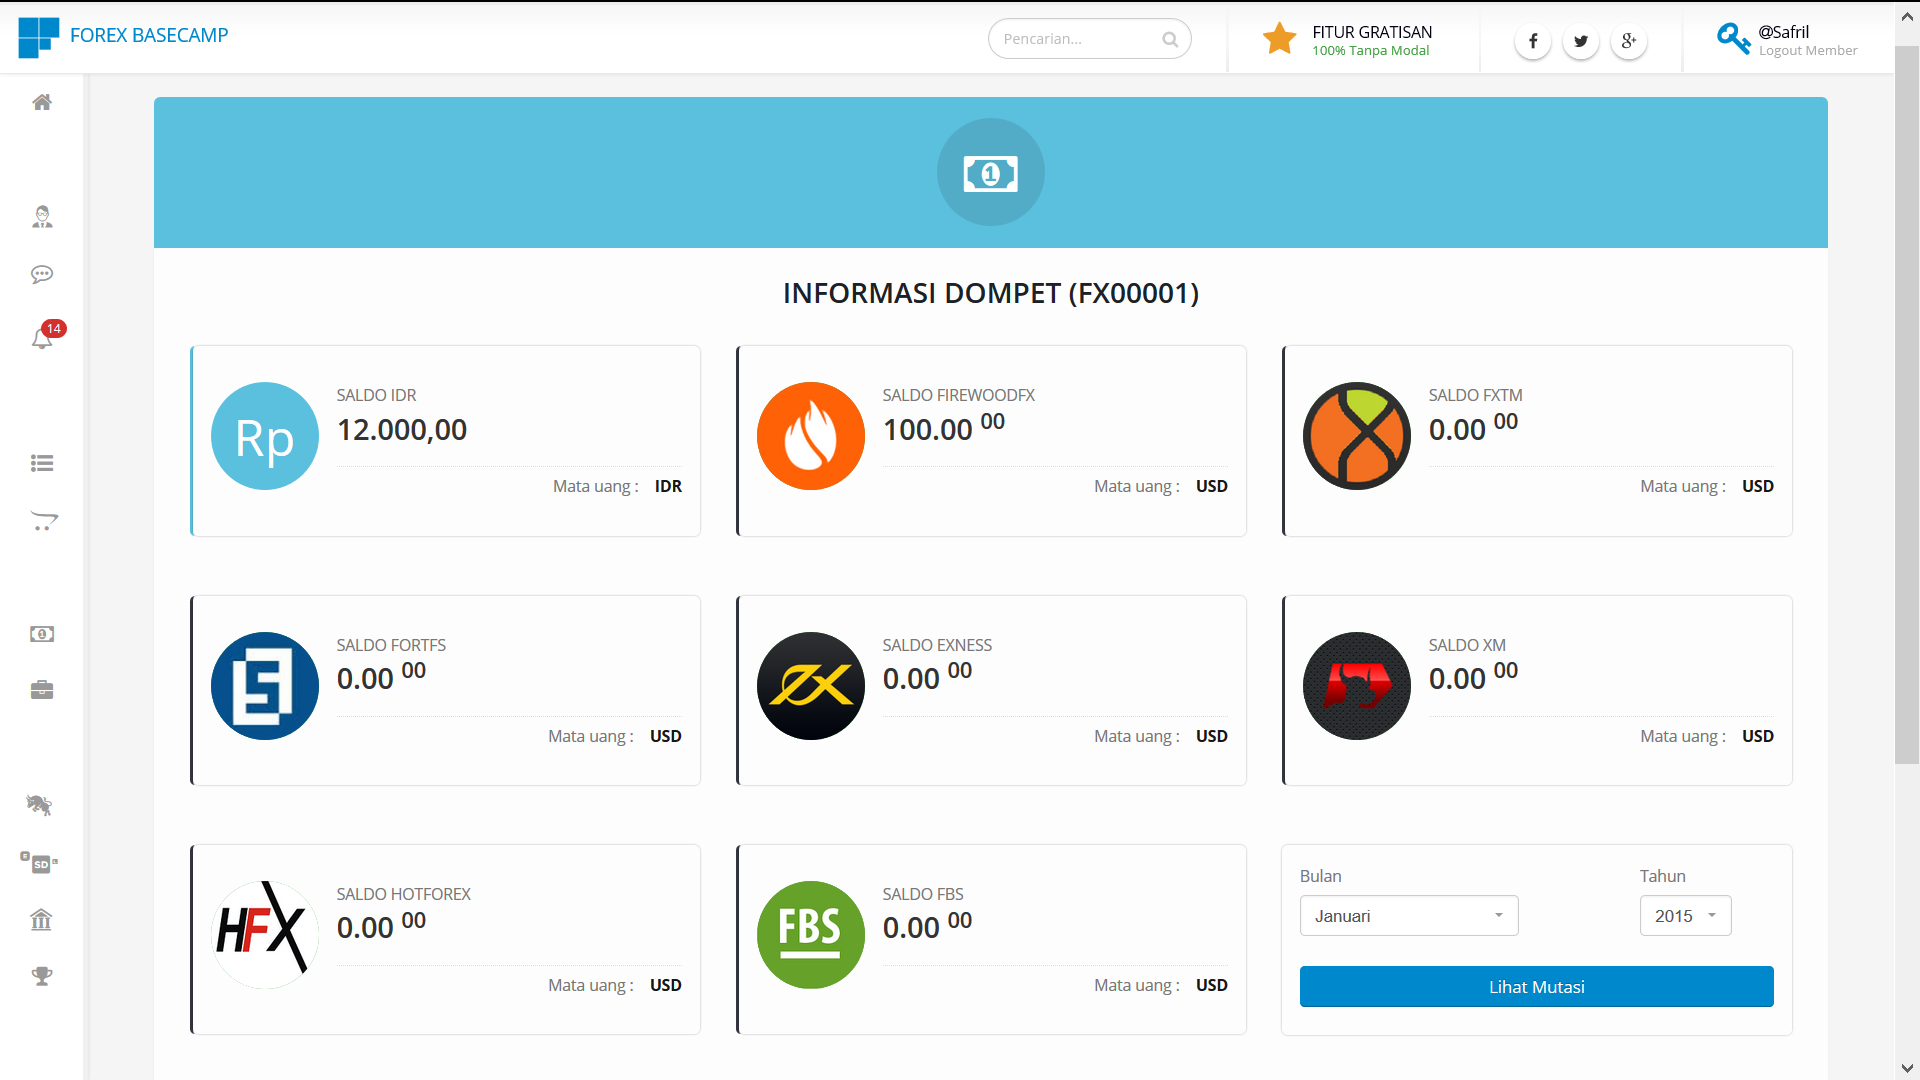Click the 100% Tanpa Modal text
The height and width of the screenshot is (1080, 1920).
point(1371,51)
